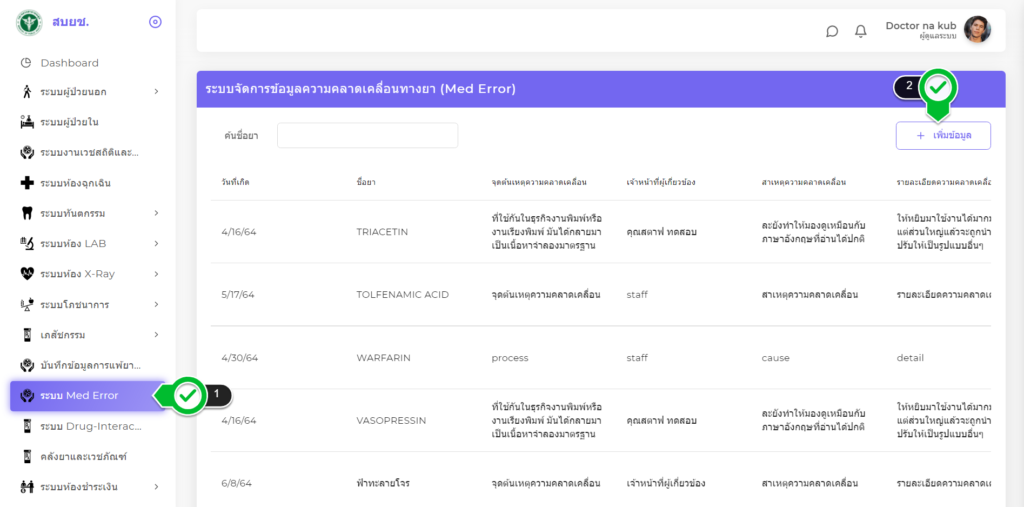Expand the ระบบห้องชำระเงิน chevron

point(156,487)
